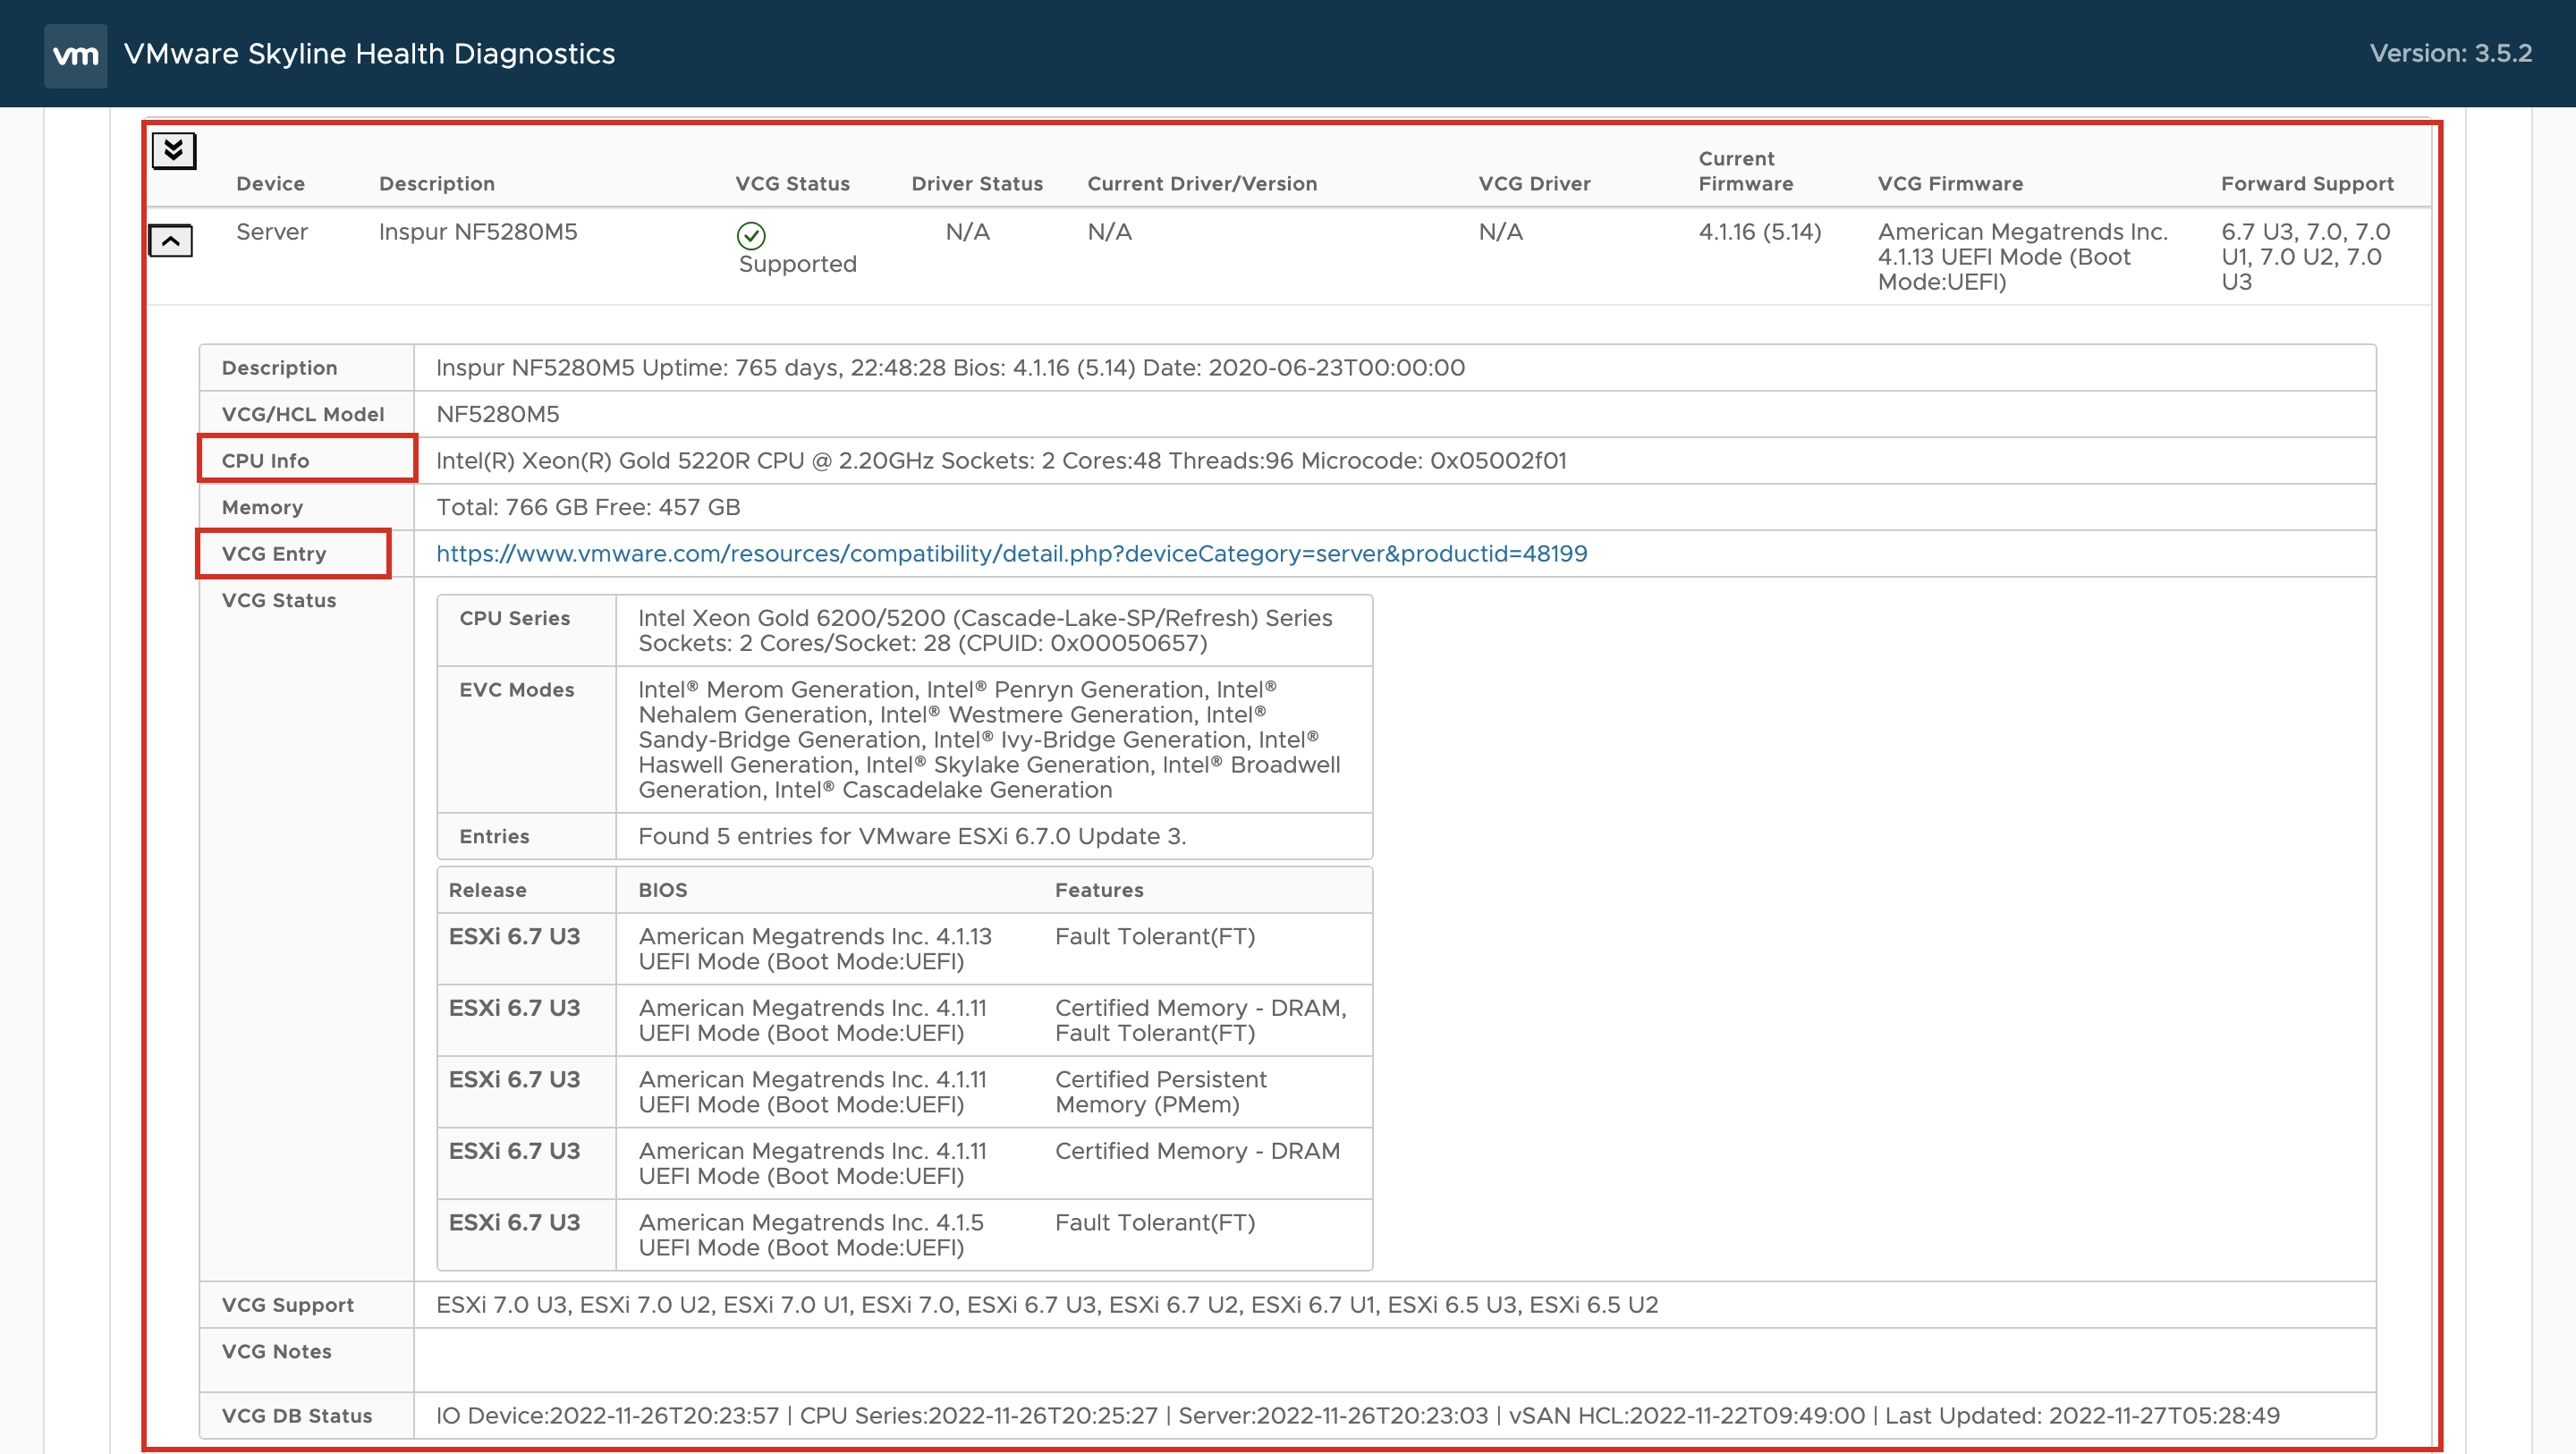The height and width of the screenshot is (1454, 2576).
Task: Click the Driver Status column header
Action: pyautogui.click(x=977, y=184)
